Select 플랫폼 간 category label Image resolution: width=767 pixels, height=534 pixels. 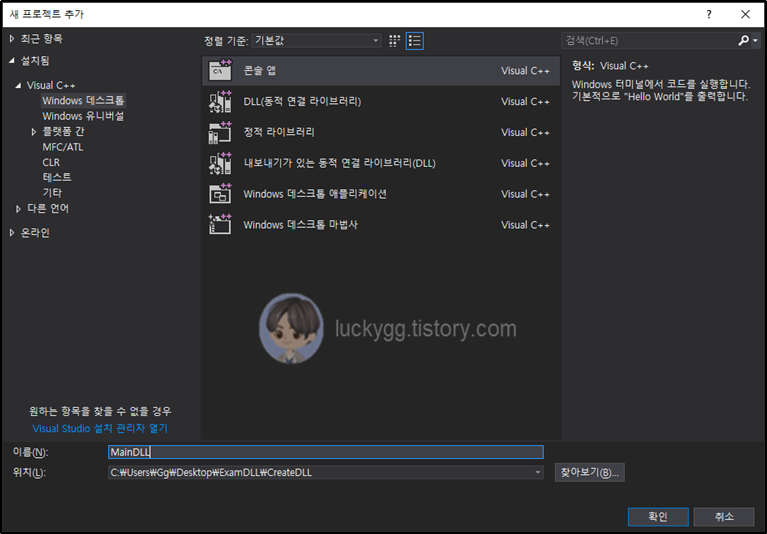click(x=63, y=132)
